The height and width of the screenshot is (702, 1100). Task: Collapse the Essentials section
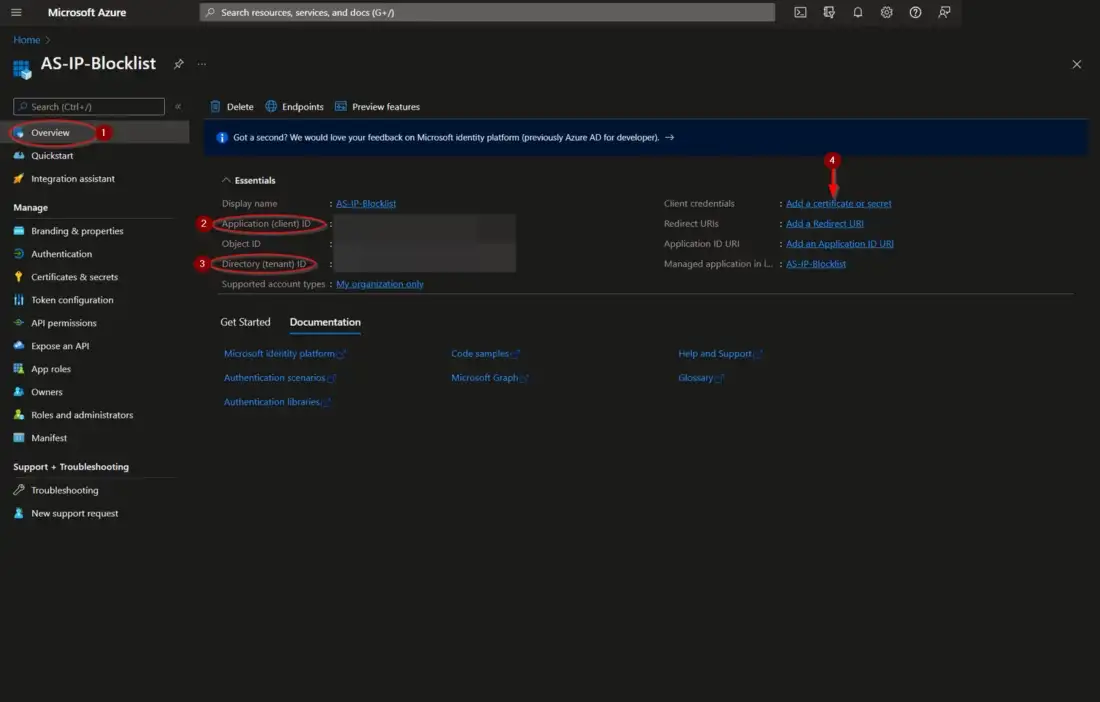pos(226,180)
